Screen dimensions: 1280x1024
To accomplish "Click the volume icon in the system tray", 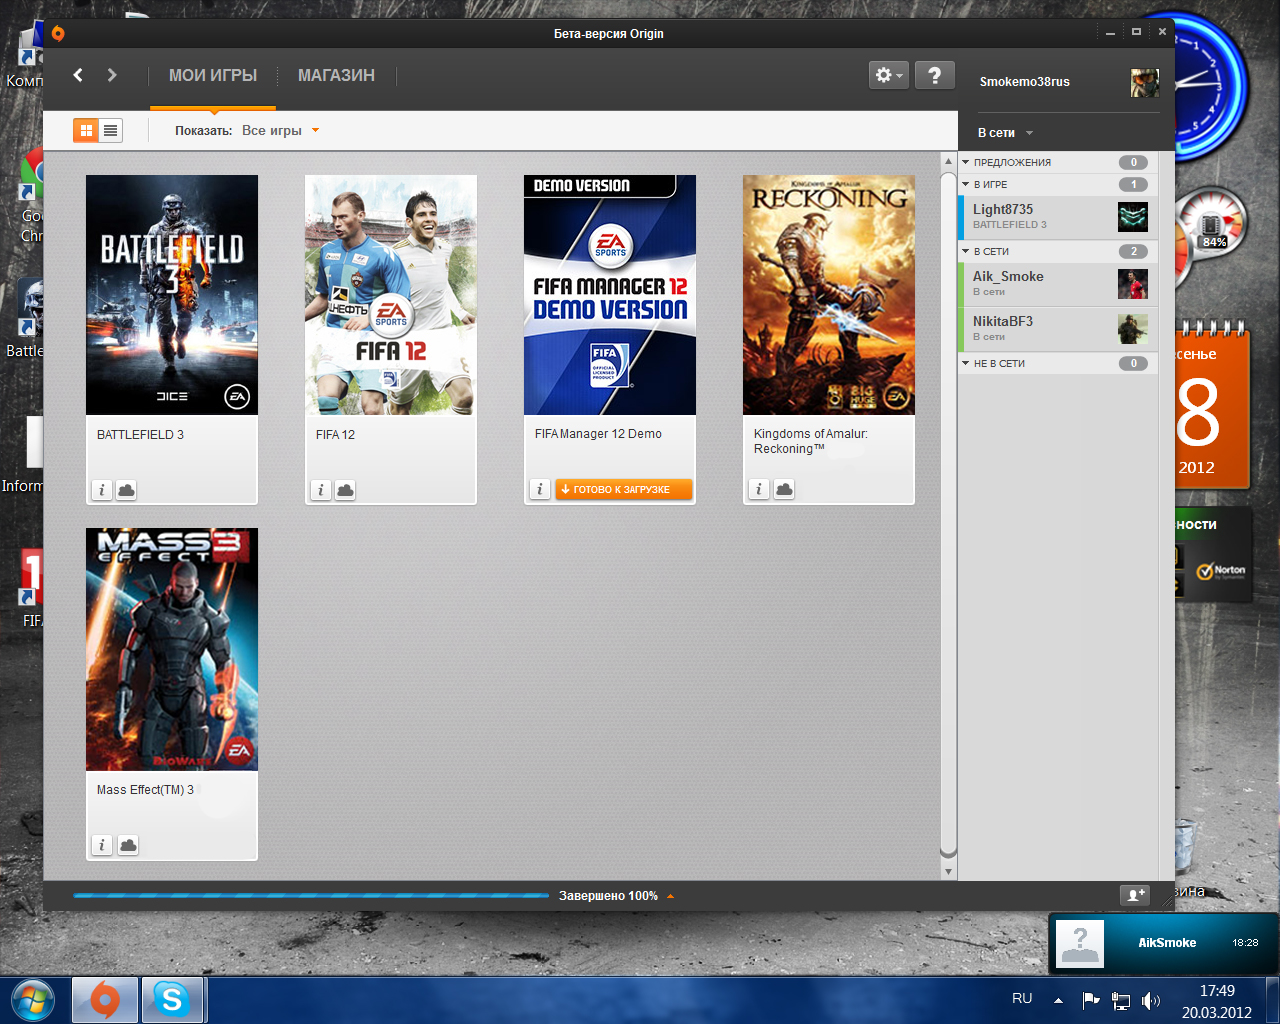I will [x=1151, y=1000].
